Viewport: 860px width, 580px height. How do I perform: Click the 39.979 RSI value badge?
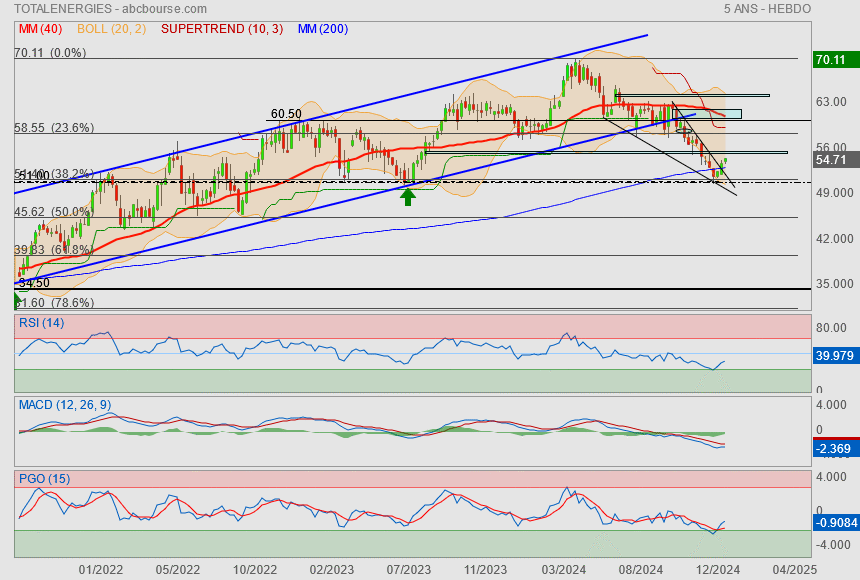pyautogui.click(x=835, y=356)
